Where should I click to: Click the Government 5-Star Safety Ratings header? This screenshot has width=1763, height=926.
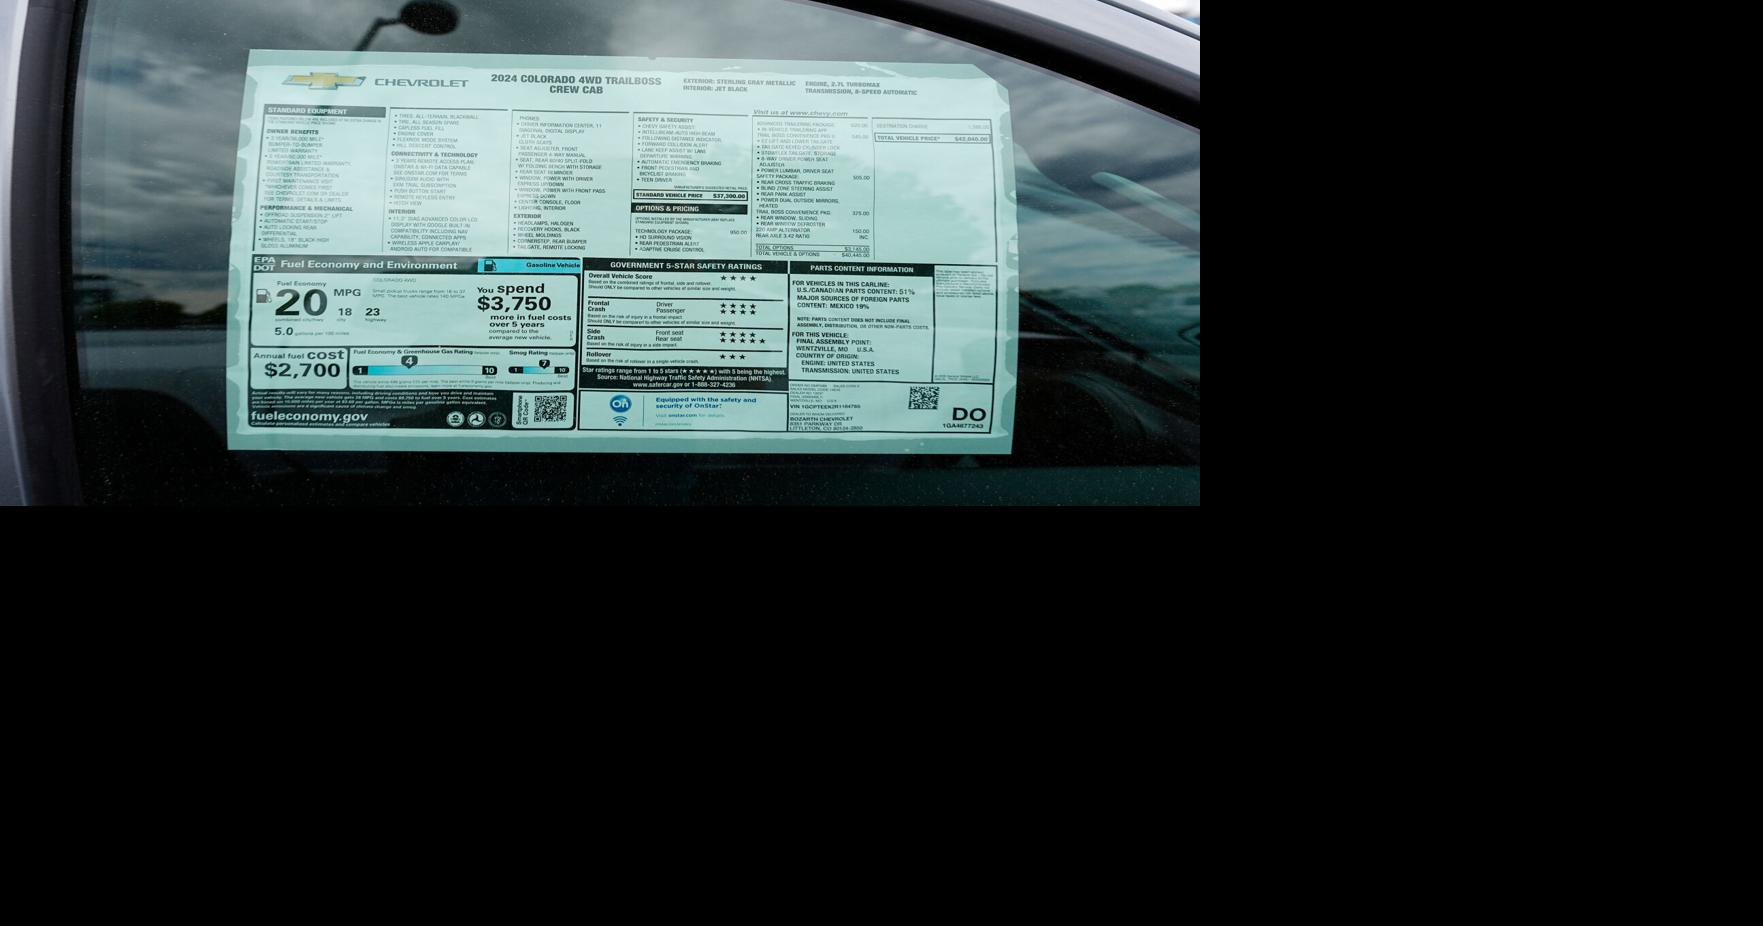(685, 267)
